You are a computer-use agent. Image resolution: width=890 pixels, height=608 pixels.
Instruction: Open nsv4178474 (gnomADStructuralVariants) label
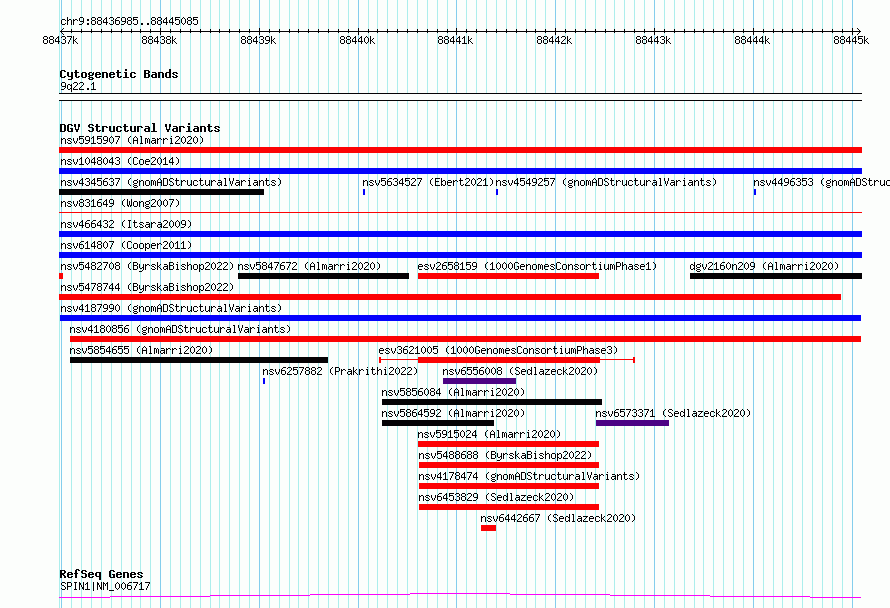(529, 476)
